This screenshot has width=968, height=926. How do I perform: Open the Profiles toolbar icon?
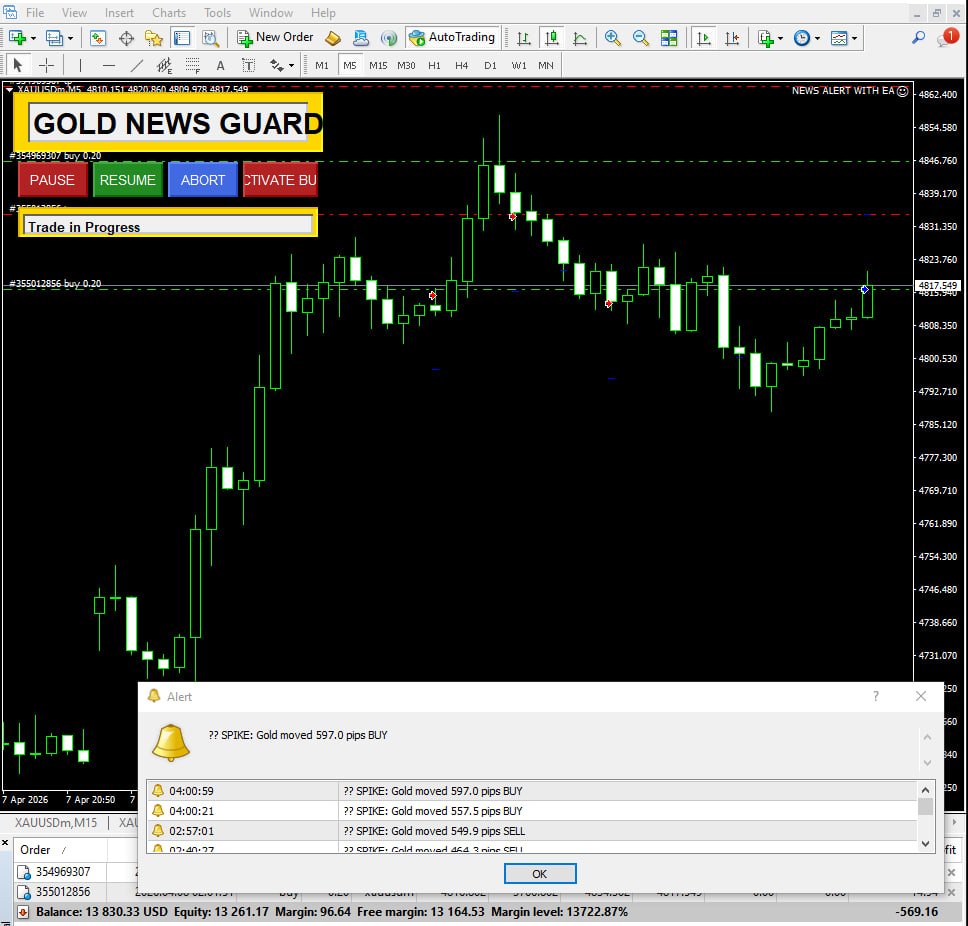(54, 38)
